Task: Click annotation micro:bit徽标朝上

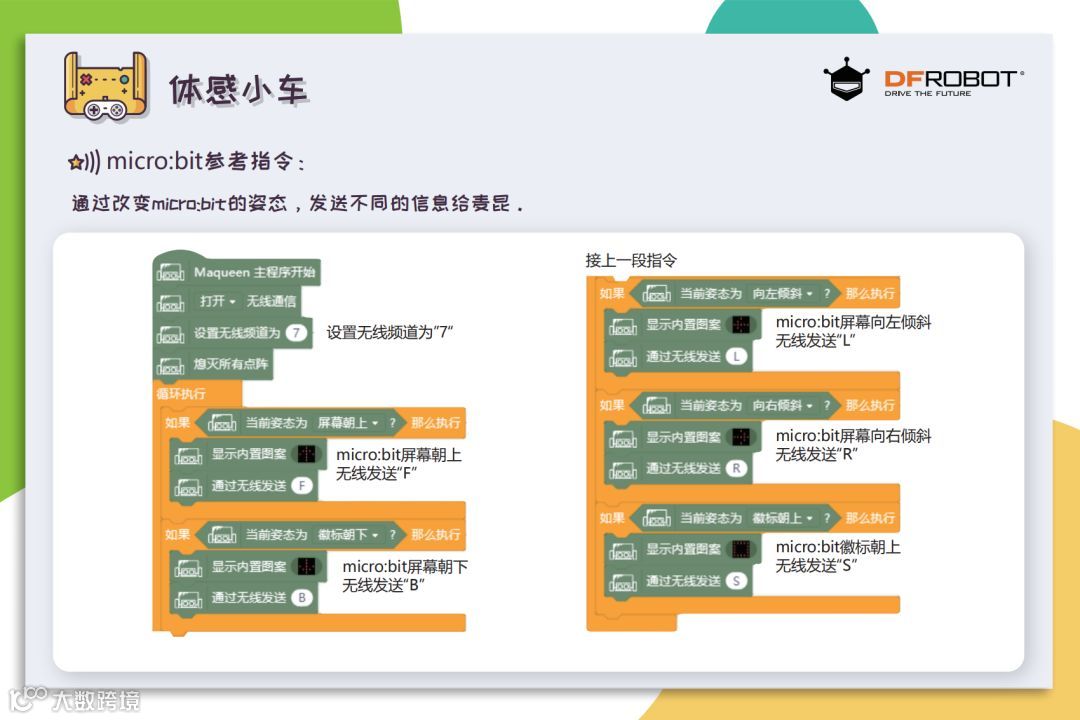Action: [838, 547]
